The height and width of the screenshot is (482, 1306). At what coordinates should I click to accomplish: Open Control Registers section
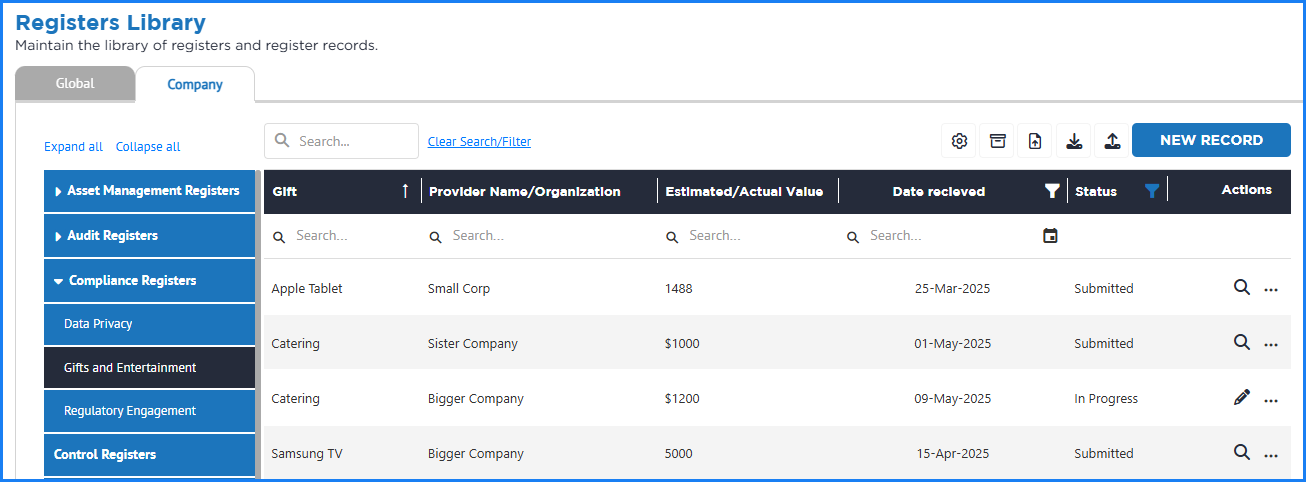click(149, 454)
